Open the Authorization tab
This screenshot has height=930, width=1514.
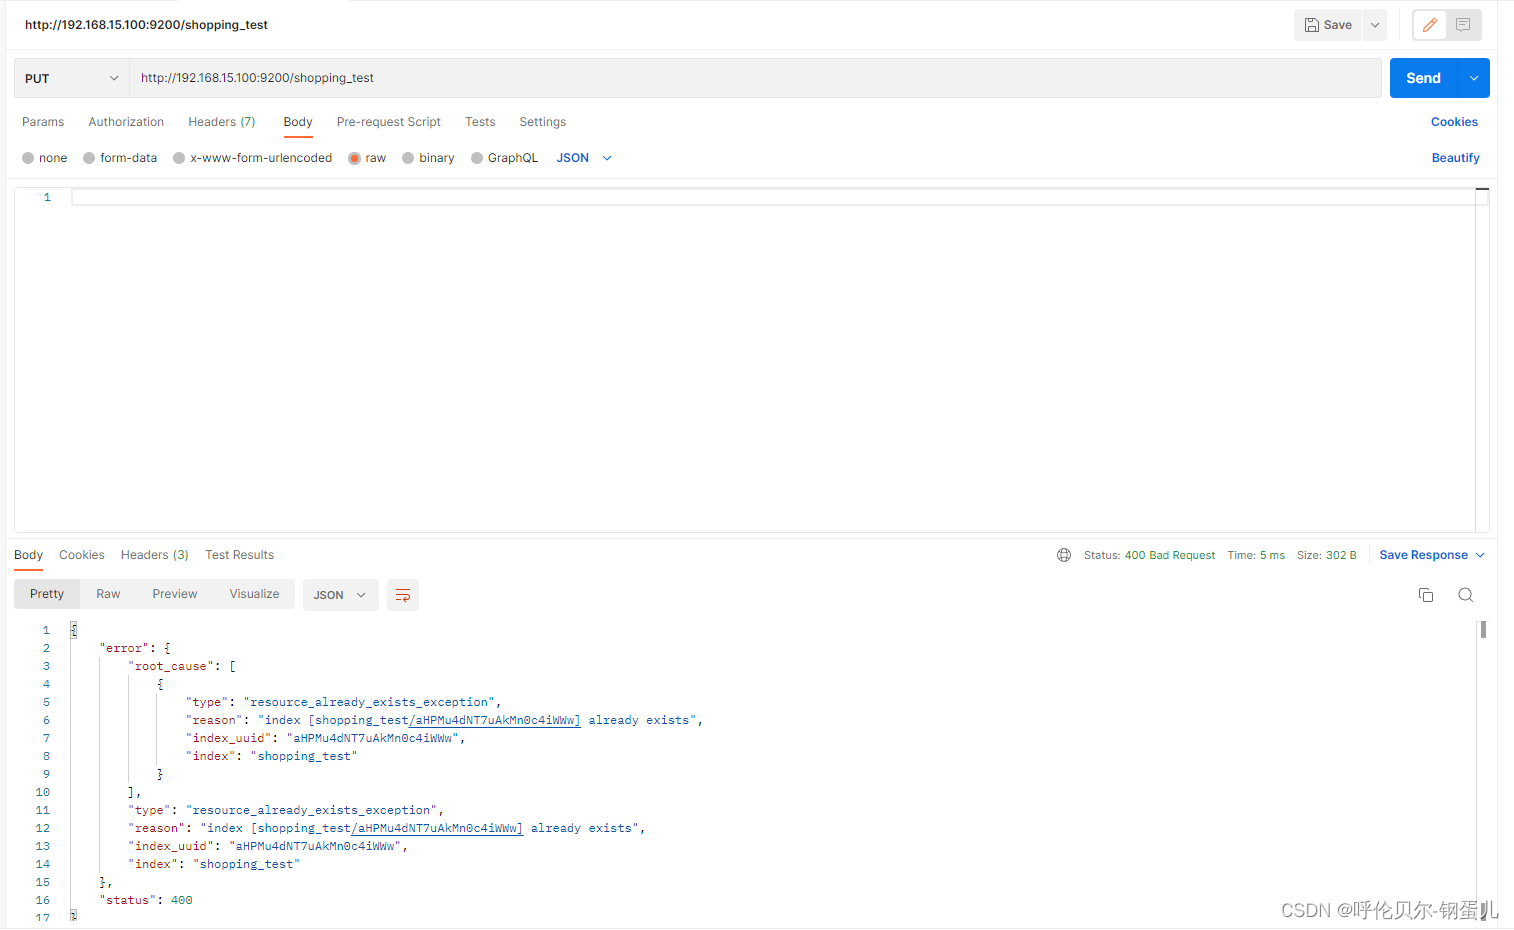126,122
